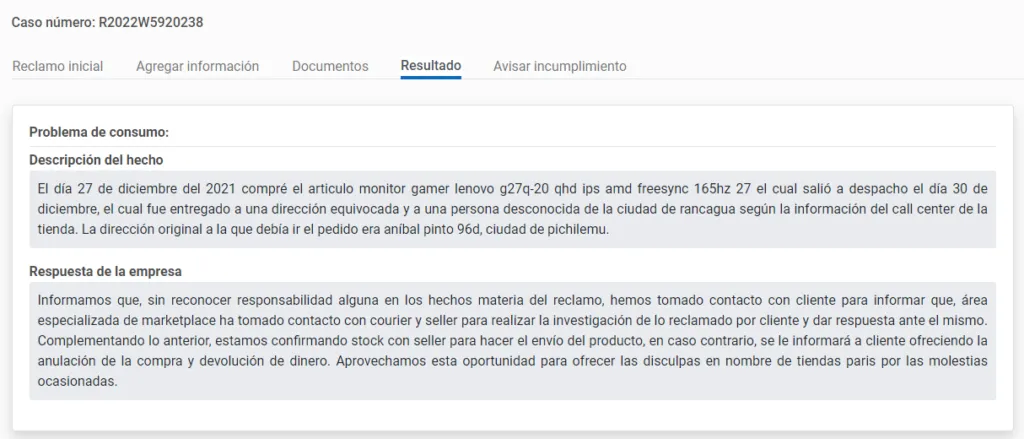Click the 'Respuesta de la empresa' heading
Screen dimensions: 1024x439
(x=104, y=271)
